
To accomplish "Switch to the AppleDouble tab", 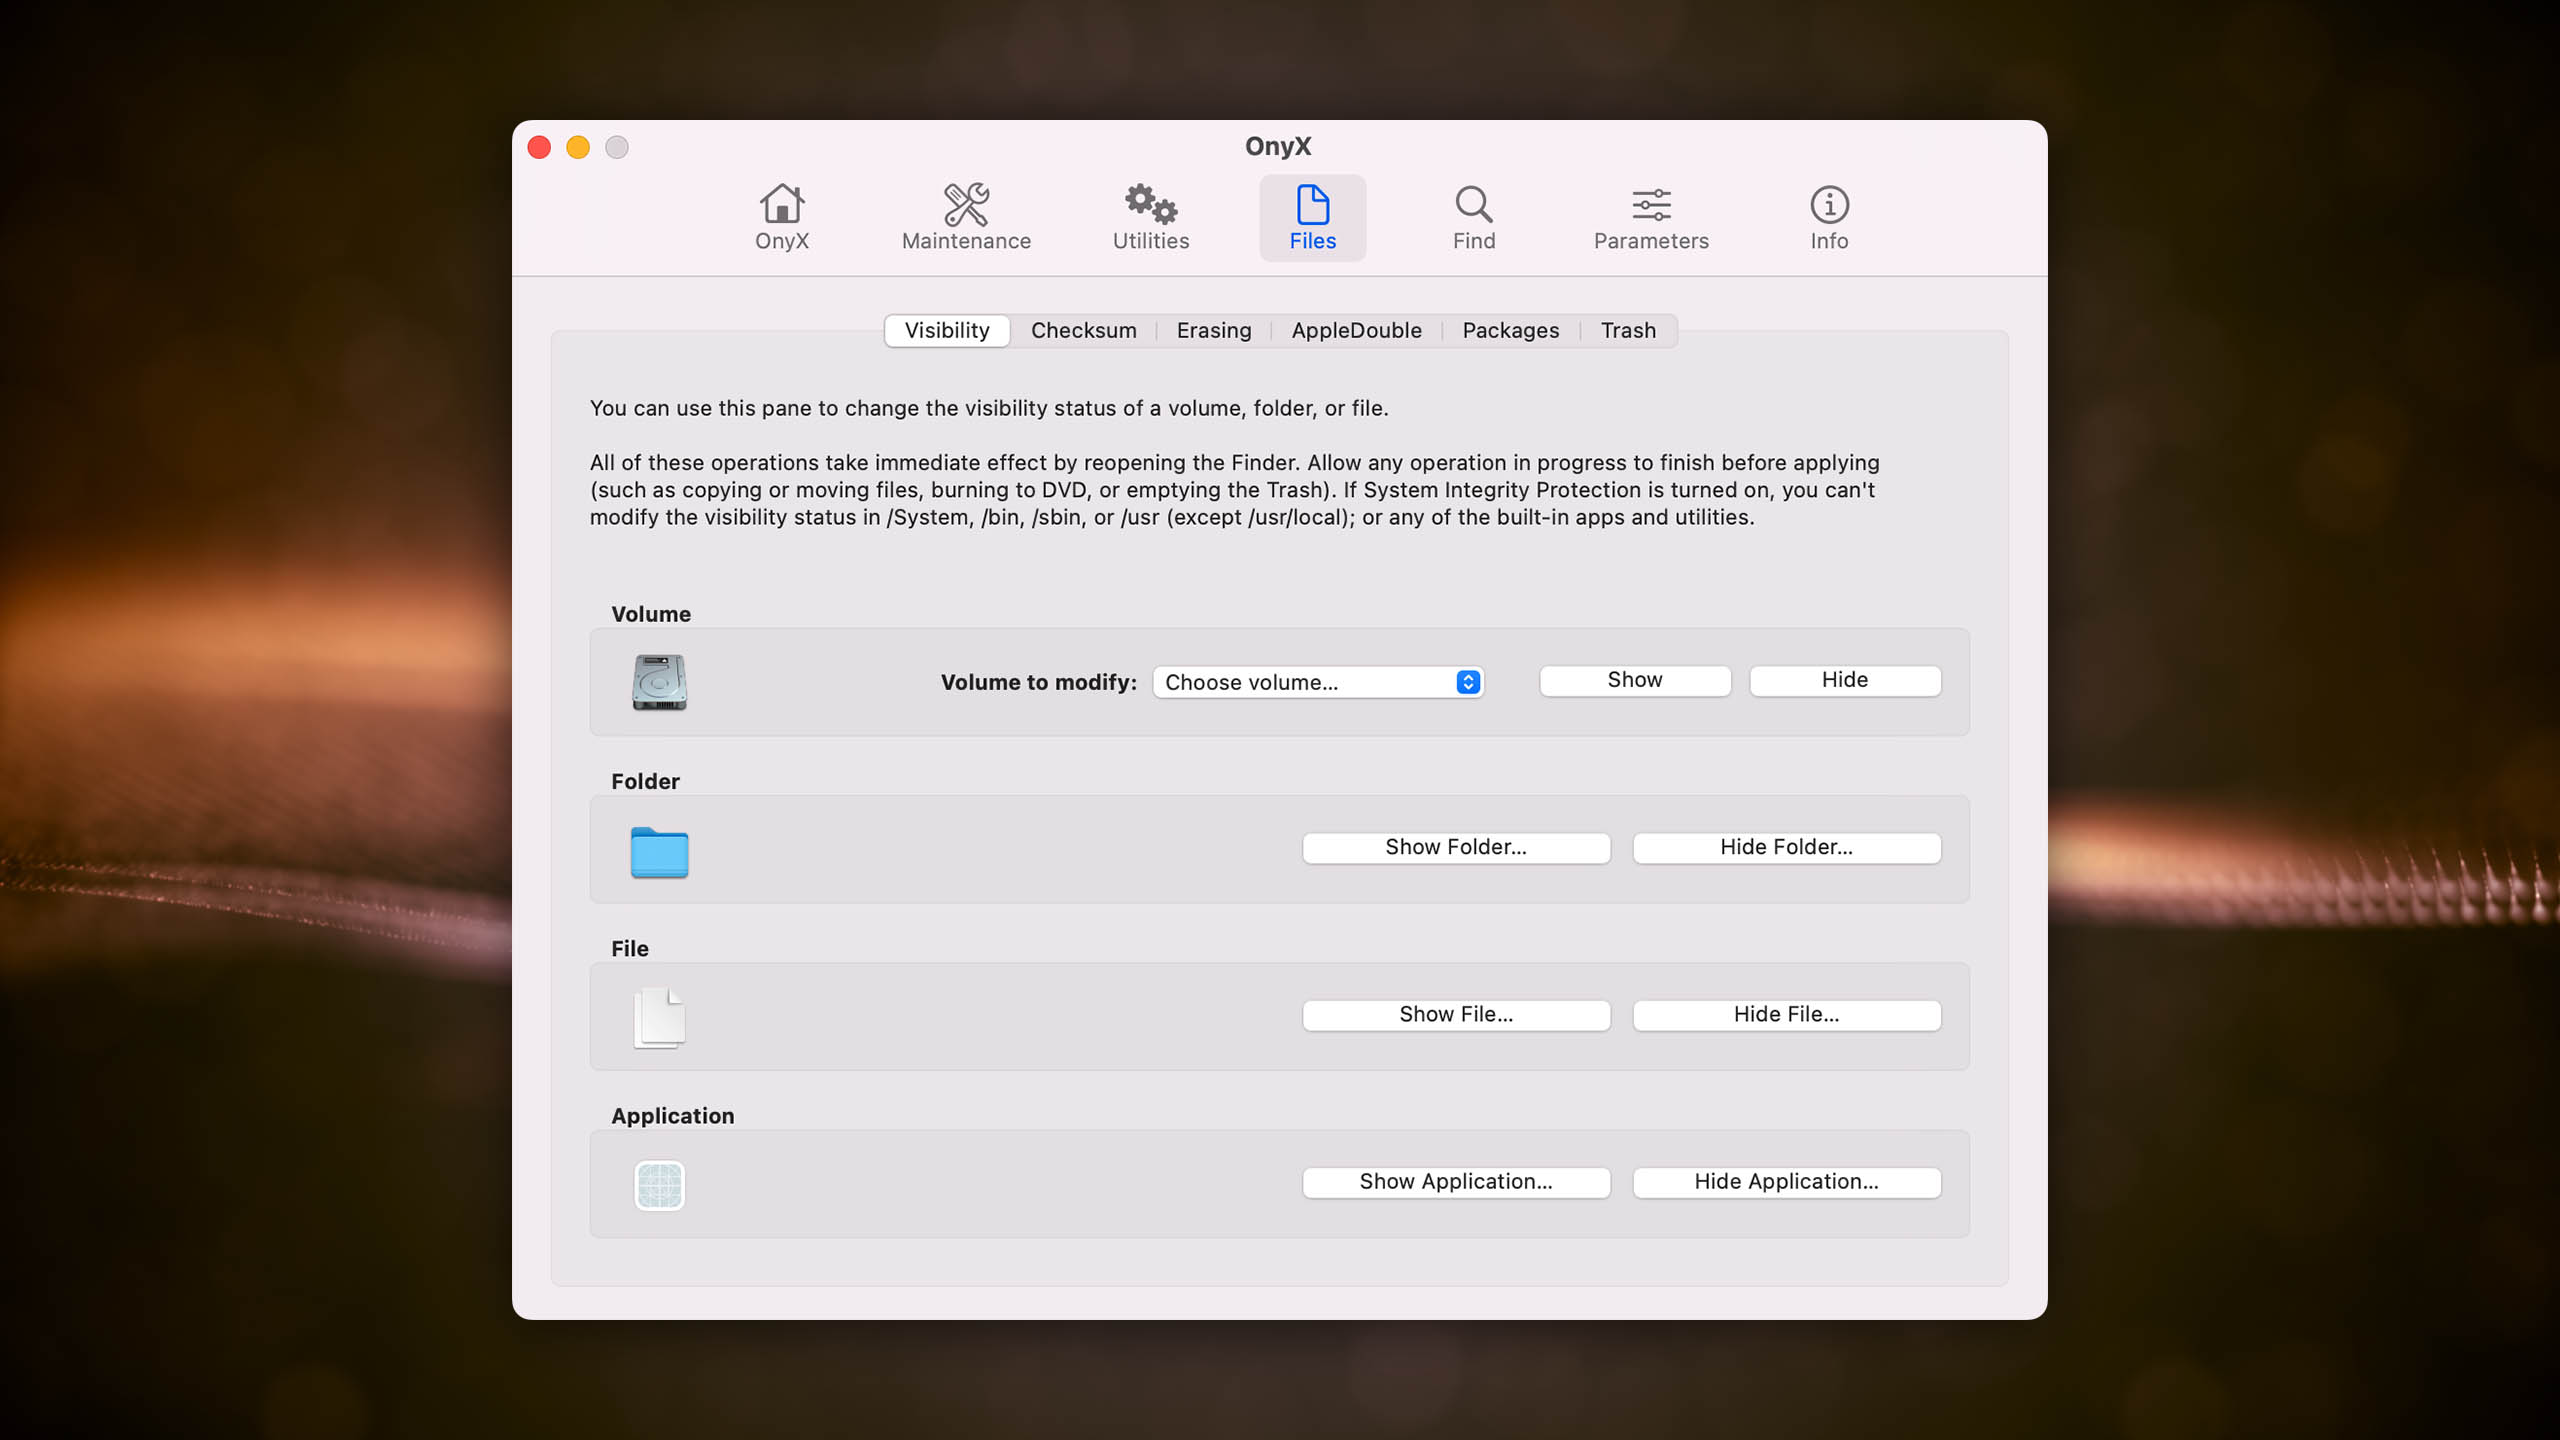I will coord(1356,330).
